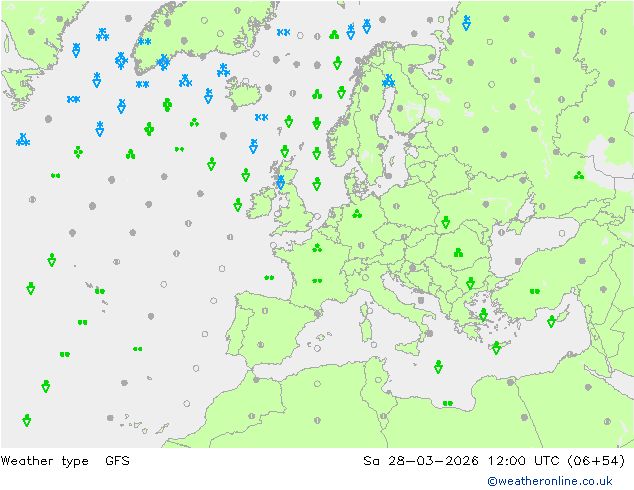The width and height of the screenshot is (634, 490).
Task: Select the green drizzle symbol off the Libyan coast
Action: click(448, 403)
